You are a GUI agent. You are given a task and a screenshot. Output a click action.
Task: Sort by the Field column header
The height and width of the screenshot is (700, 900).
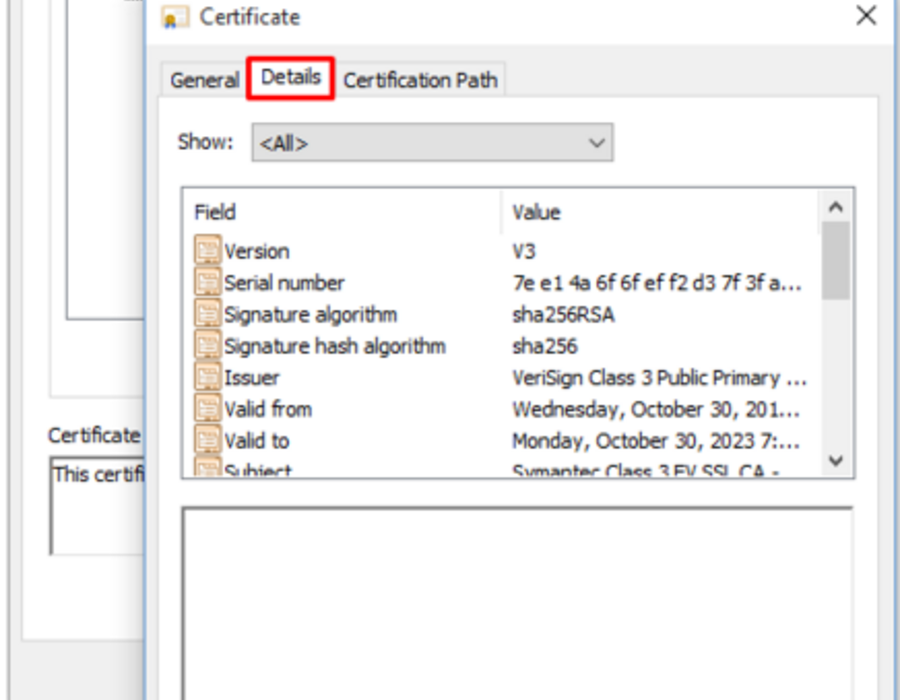342,212
